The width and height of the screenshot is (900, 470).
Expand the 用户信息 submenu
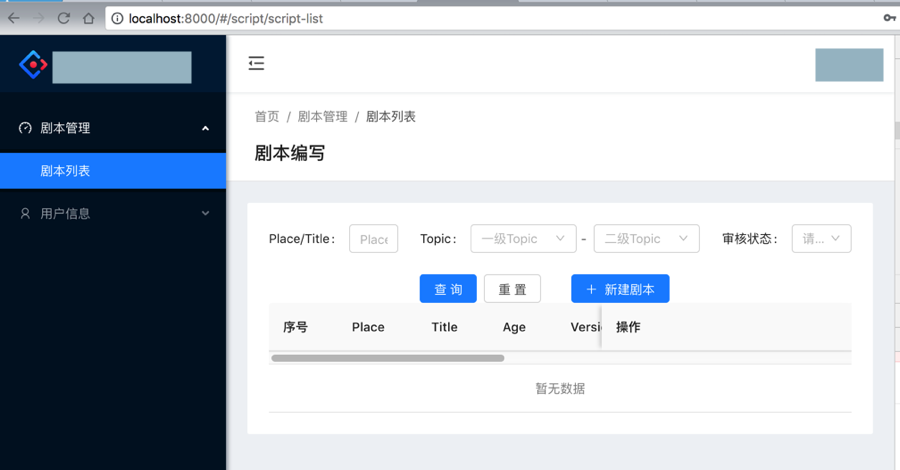pyautogui.click(x=205, y=213)
